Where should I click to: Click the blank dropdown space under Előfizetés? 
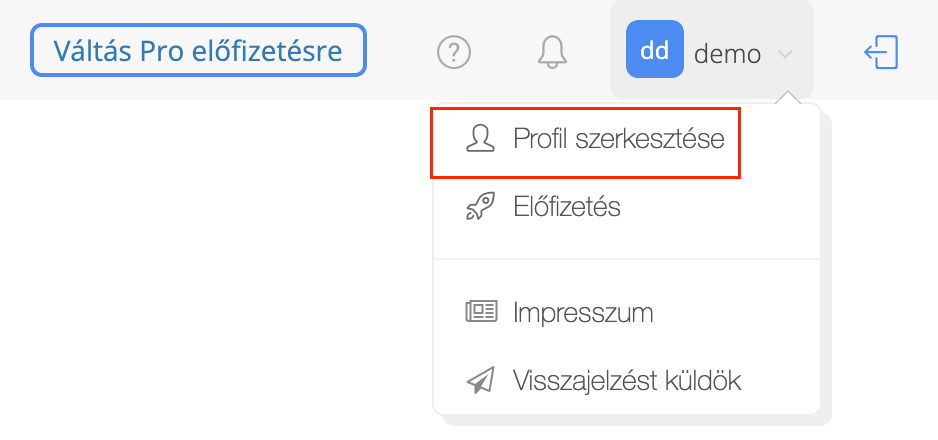(626, 242)
